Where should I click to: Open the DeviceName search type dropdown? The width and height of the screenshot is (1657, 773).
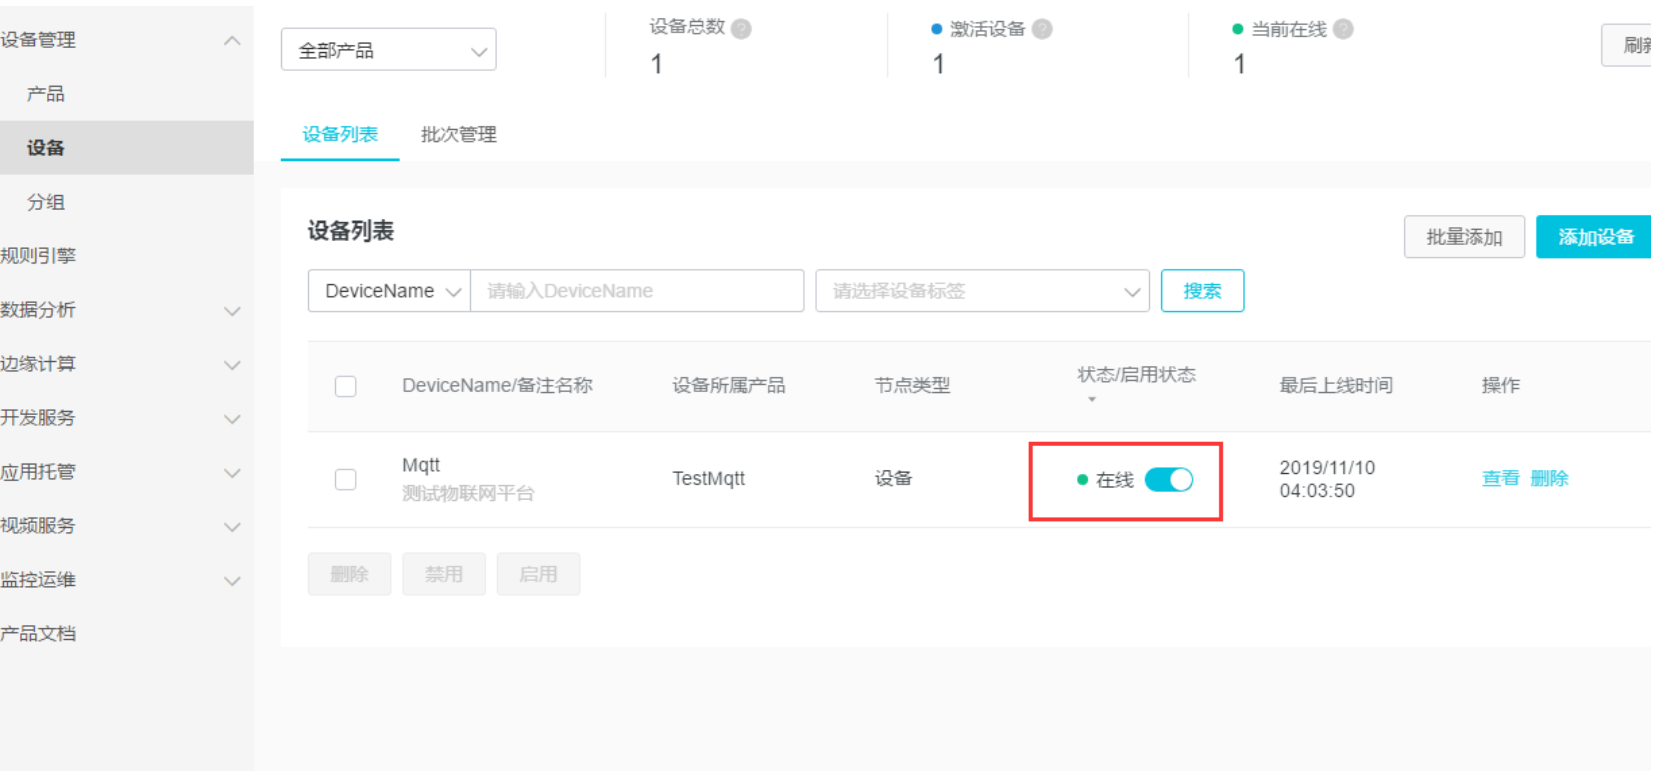coord(389,291)
